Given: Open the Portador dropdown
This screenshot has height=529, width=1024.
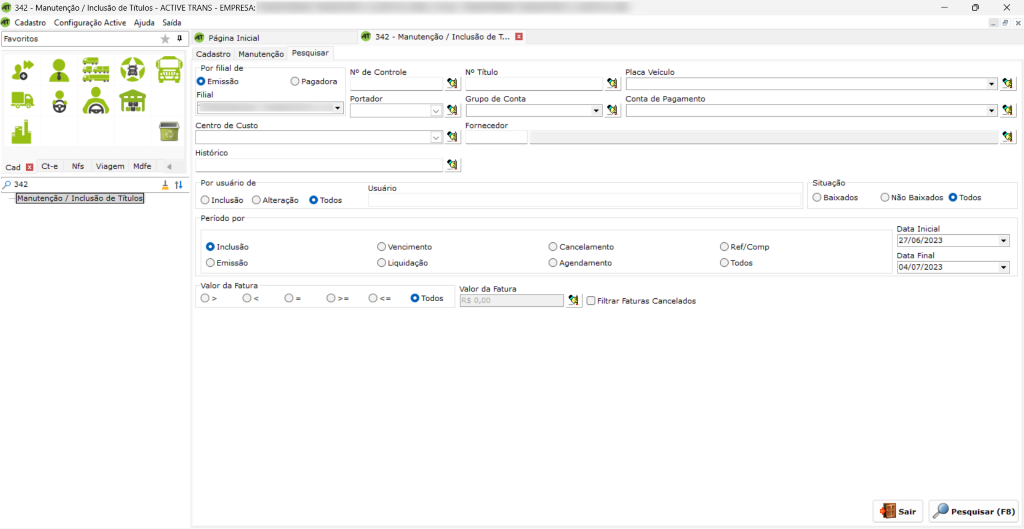Looking at the screenshot, I should point(436,111).
